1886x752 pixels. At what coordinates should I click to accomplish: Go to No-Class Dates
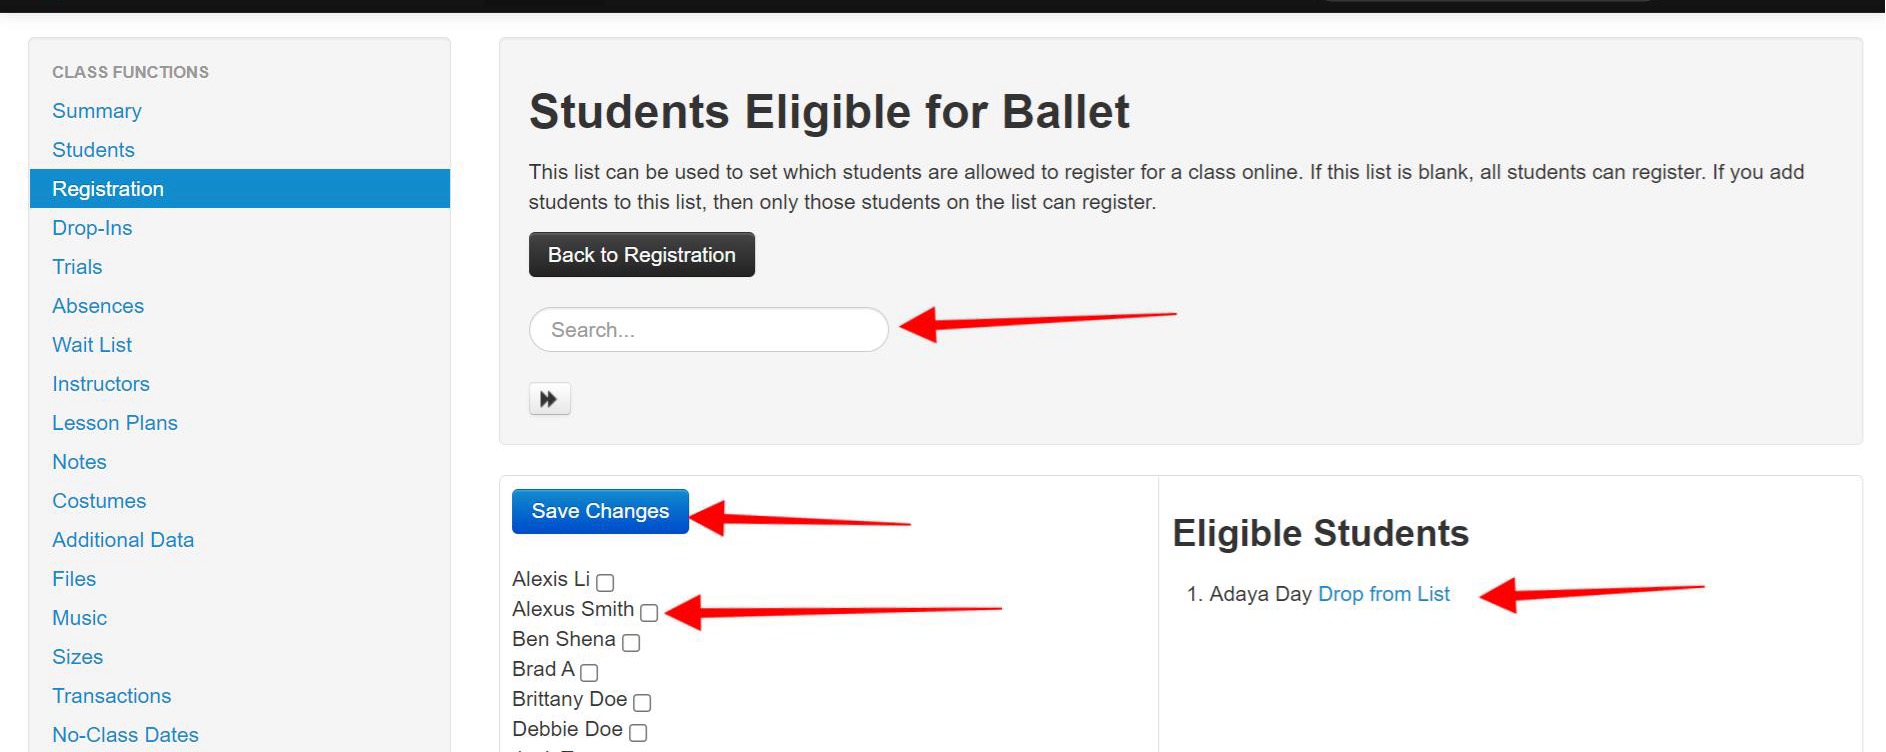tap(125, 735)
